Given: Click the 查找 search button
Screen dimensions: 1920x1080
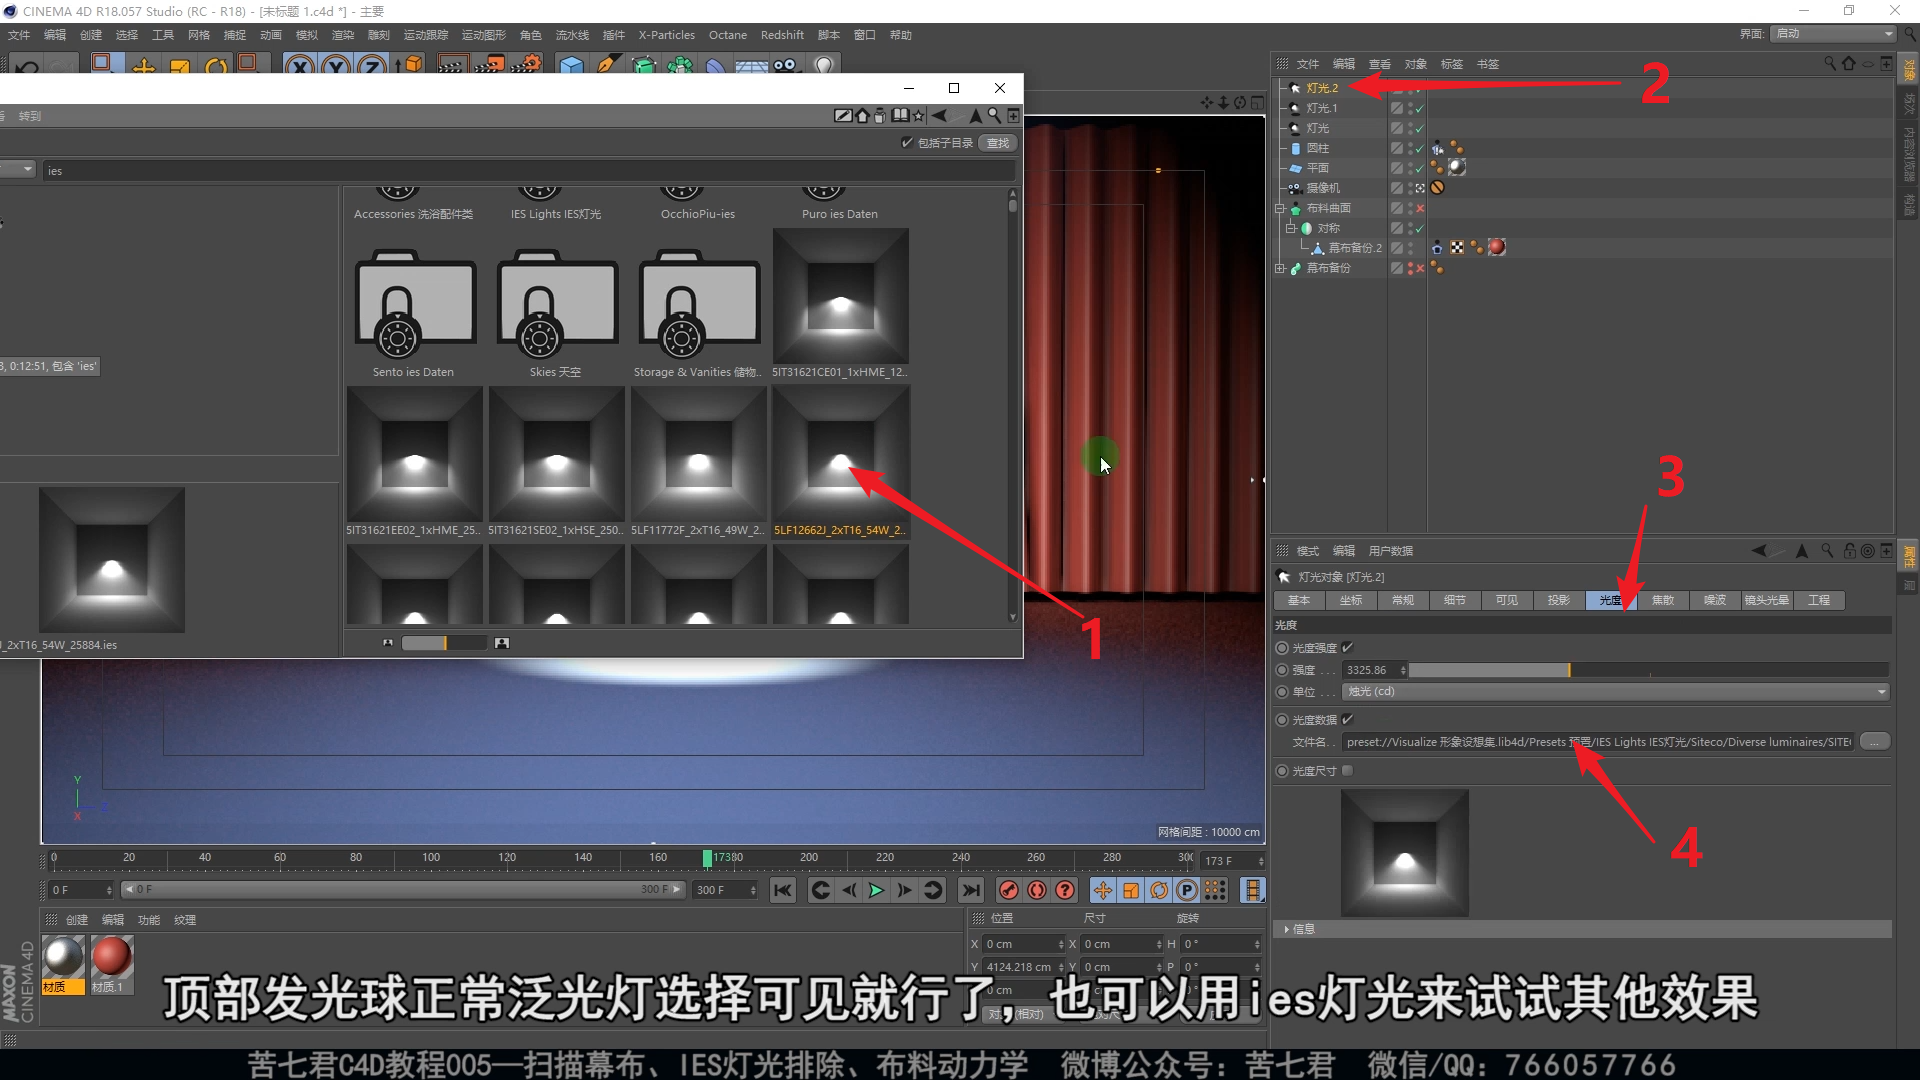Looking at the screenshot, I should (x=997, y=143).
